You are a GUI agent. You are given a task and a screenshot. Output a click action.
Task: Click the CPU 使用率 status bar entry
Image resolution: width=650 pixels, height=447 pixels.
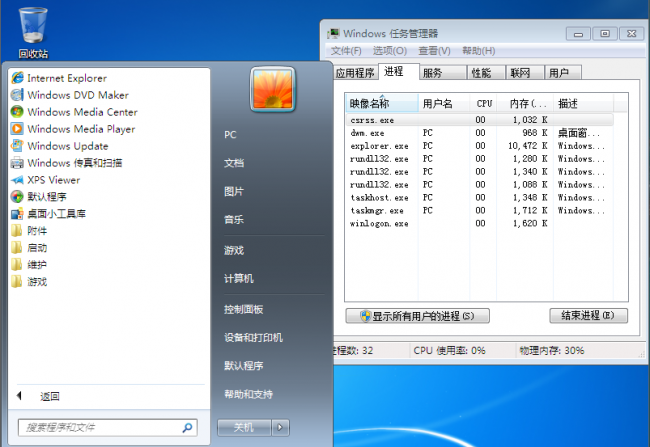click(449, 351)
